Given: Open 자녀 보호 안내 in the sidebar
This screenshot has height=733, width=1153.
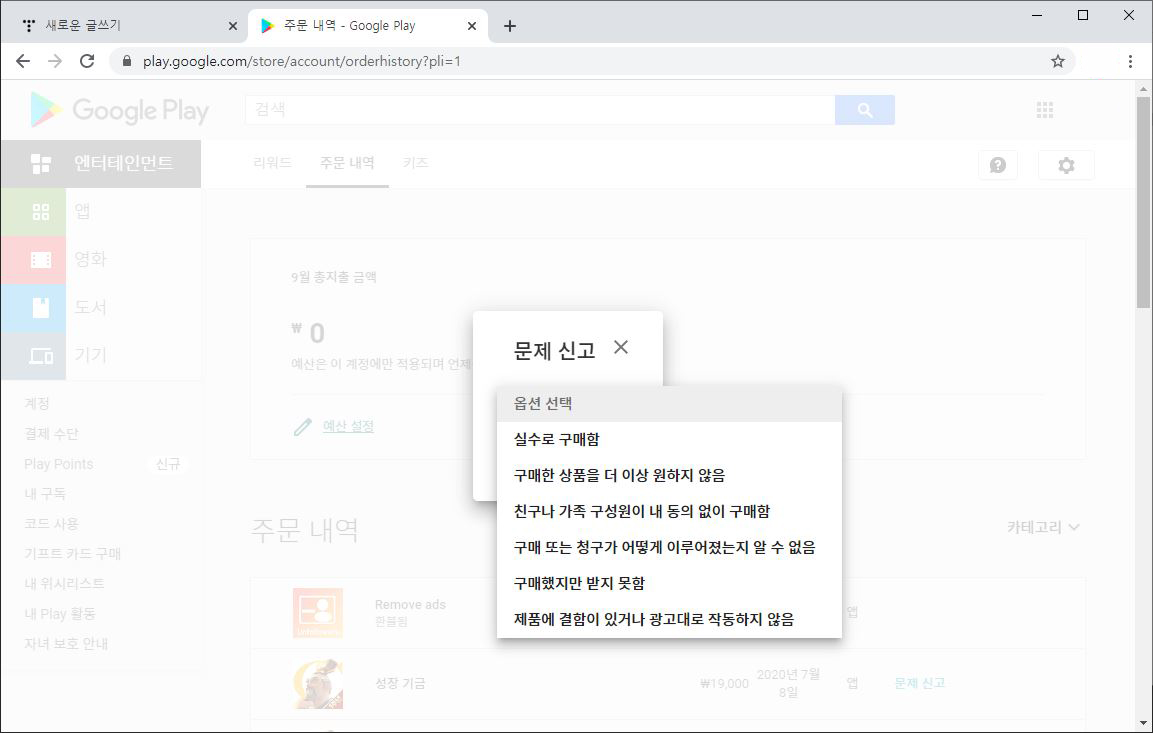Looking at the screenshot, I should pyautogui.click(x=65, y=643).
